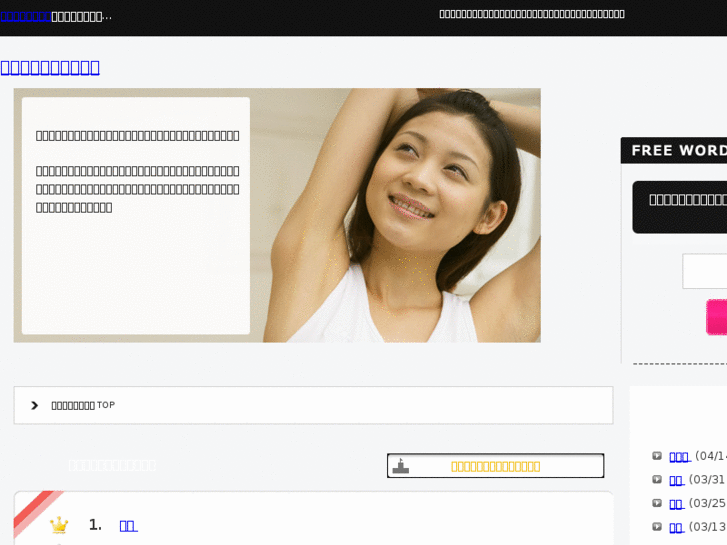Click the hero photo of the smiling woman
Image resolution: width=727 pixels, height=545 pixels.
pyautogui.click(x=277, y=215)
